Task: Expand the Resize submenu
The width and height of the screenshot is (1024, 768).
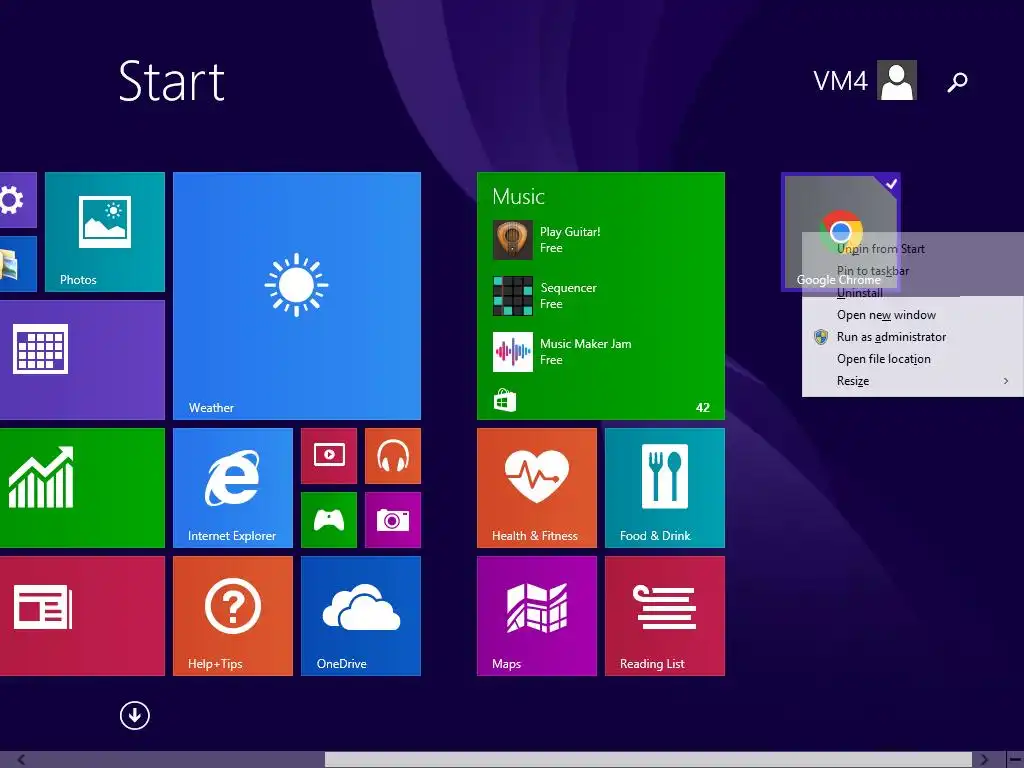Action: [913, 381]
